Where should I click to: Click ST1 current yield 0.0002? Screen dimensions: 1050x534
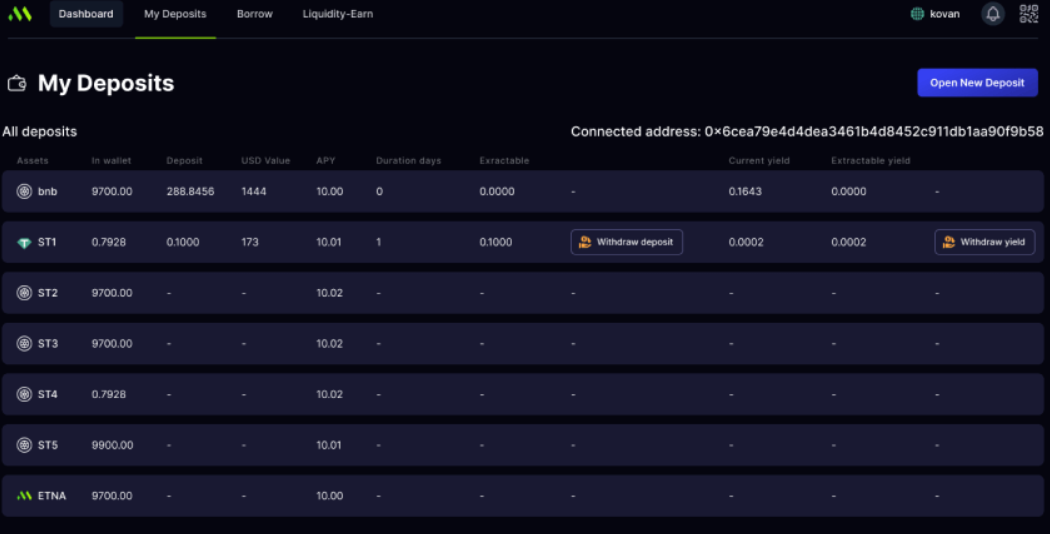[746, 242]
